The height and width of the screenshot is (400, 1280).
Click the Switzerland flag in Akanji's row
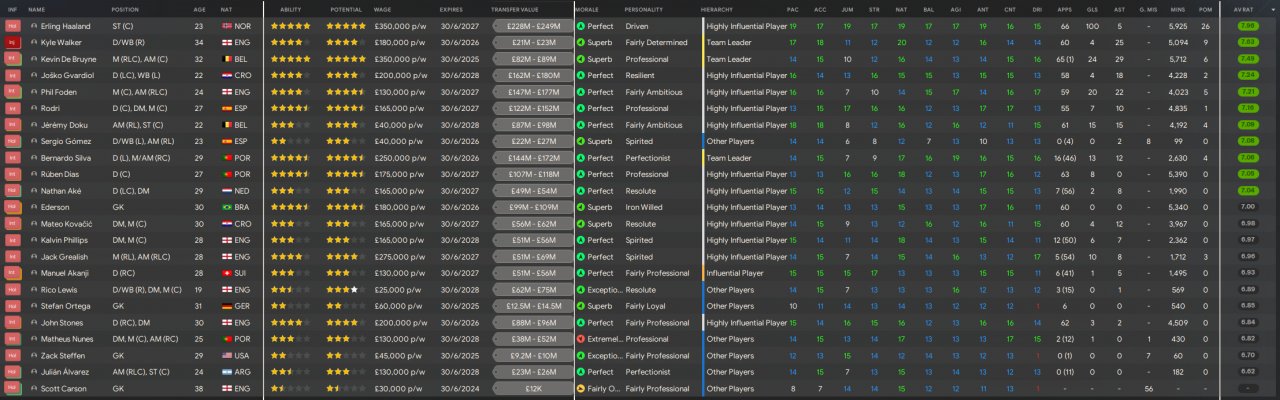[226, 273]
